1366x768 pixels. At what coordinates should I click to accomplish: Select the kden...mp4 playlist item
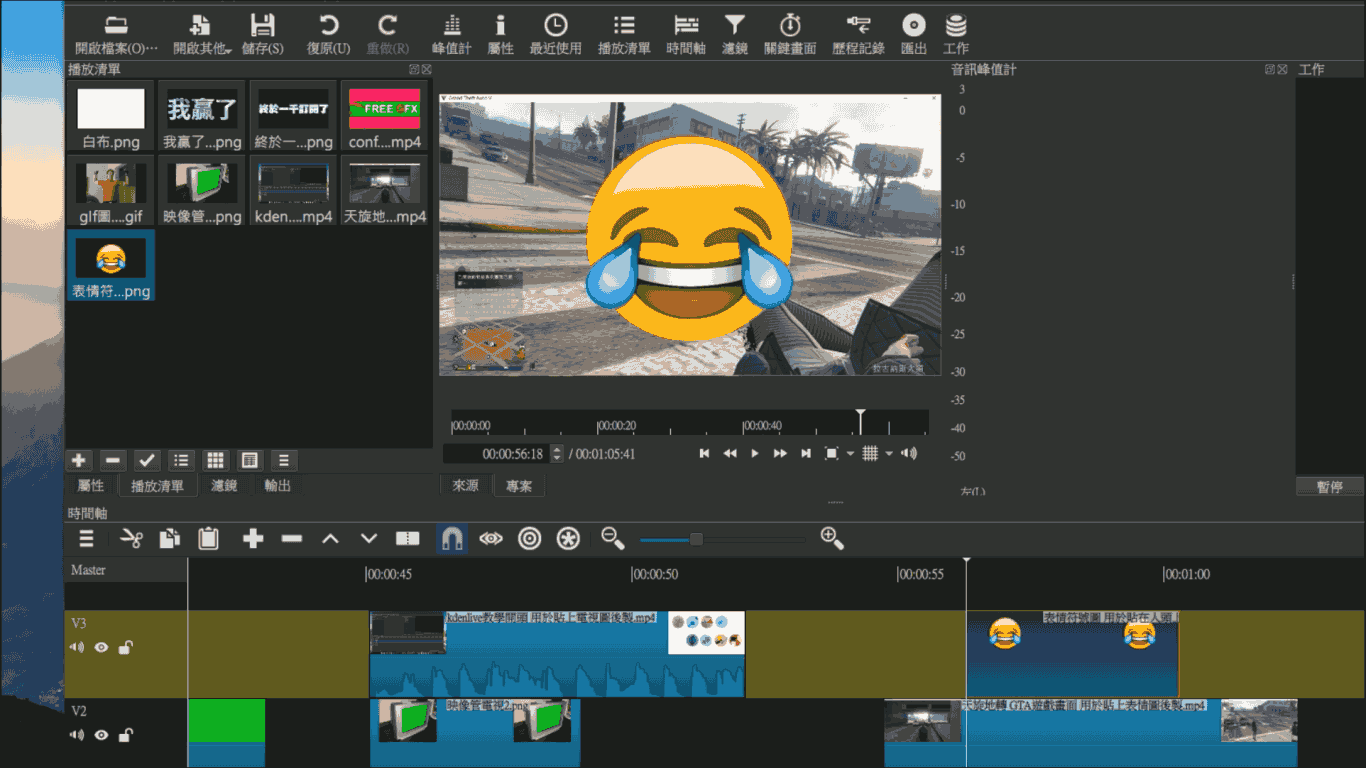[x=293, y=192]
